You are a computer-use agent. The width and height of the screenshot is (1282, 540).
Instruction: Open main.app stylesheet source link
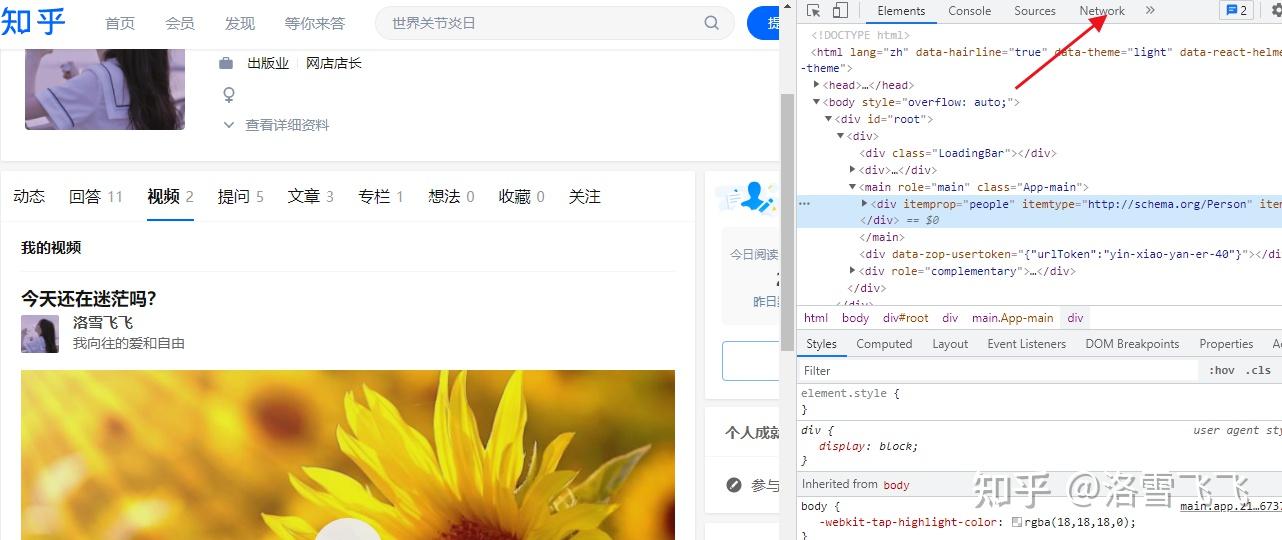tap(1230, 506)
